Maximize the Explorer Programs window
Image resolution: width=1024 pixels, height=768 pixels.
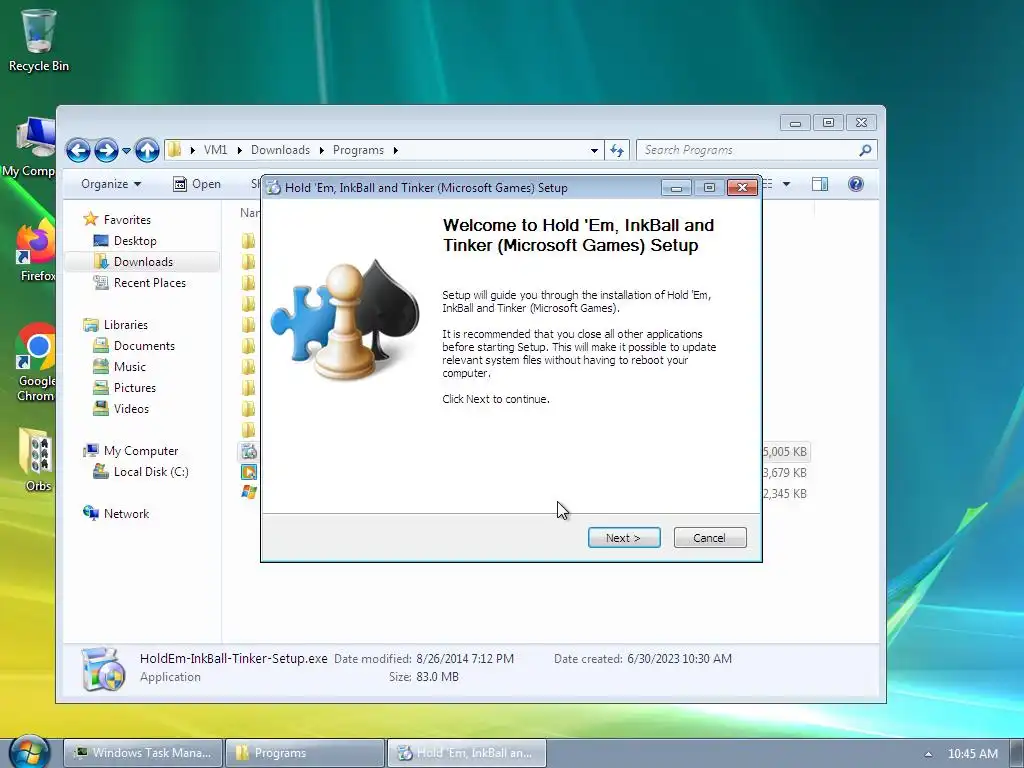(x=828, y=123)
